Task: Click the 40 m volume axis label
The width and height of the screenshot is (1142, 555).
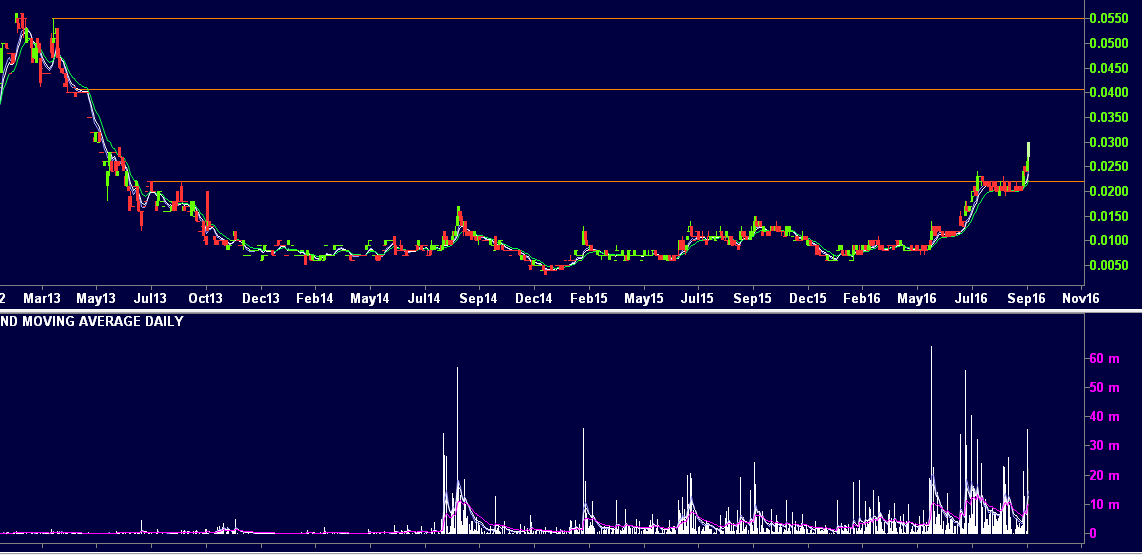Action: click(1104, 417)
